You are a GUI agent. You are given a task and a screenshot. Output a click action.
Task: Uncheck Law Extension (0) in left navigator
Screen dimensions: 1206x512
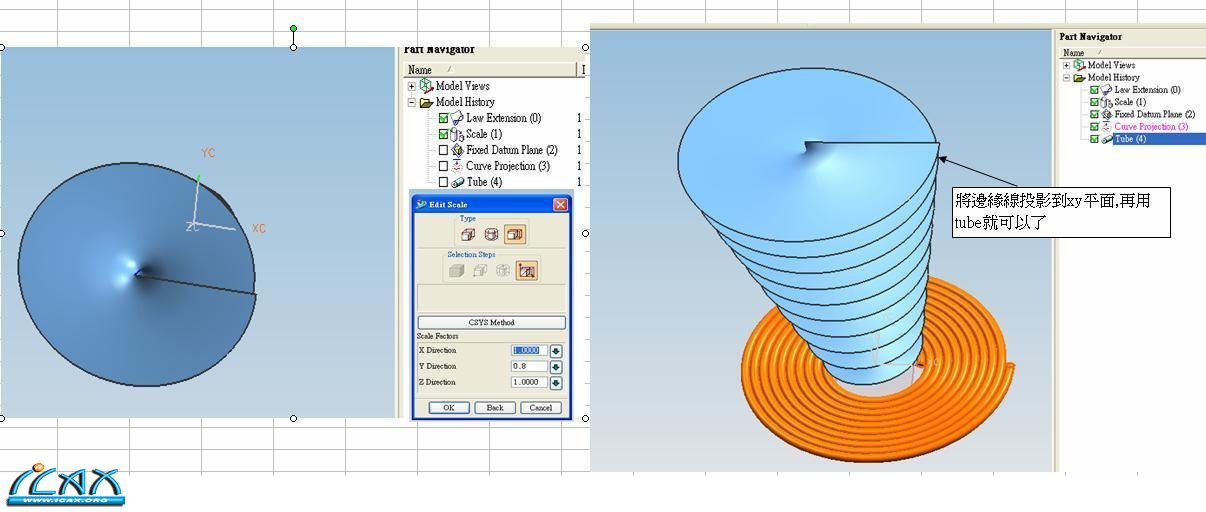[443, 118]
